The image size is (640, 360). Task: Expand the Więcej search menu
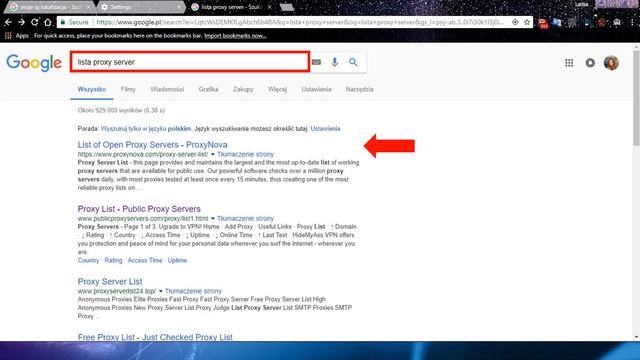(x=277, y=89)
